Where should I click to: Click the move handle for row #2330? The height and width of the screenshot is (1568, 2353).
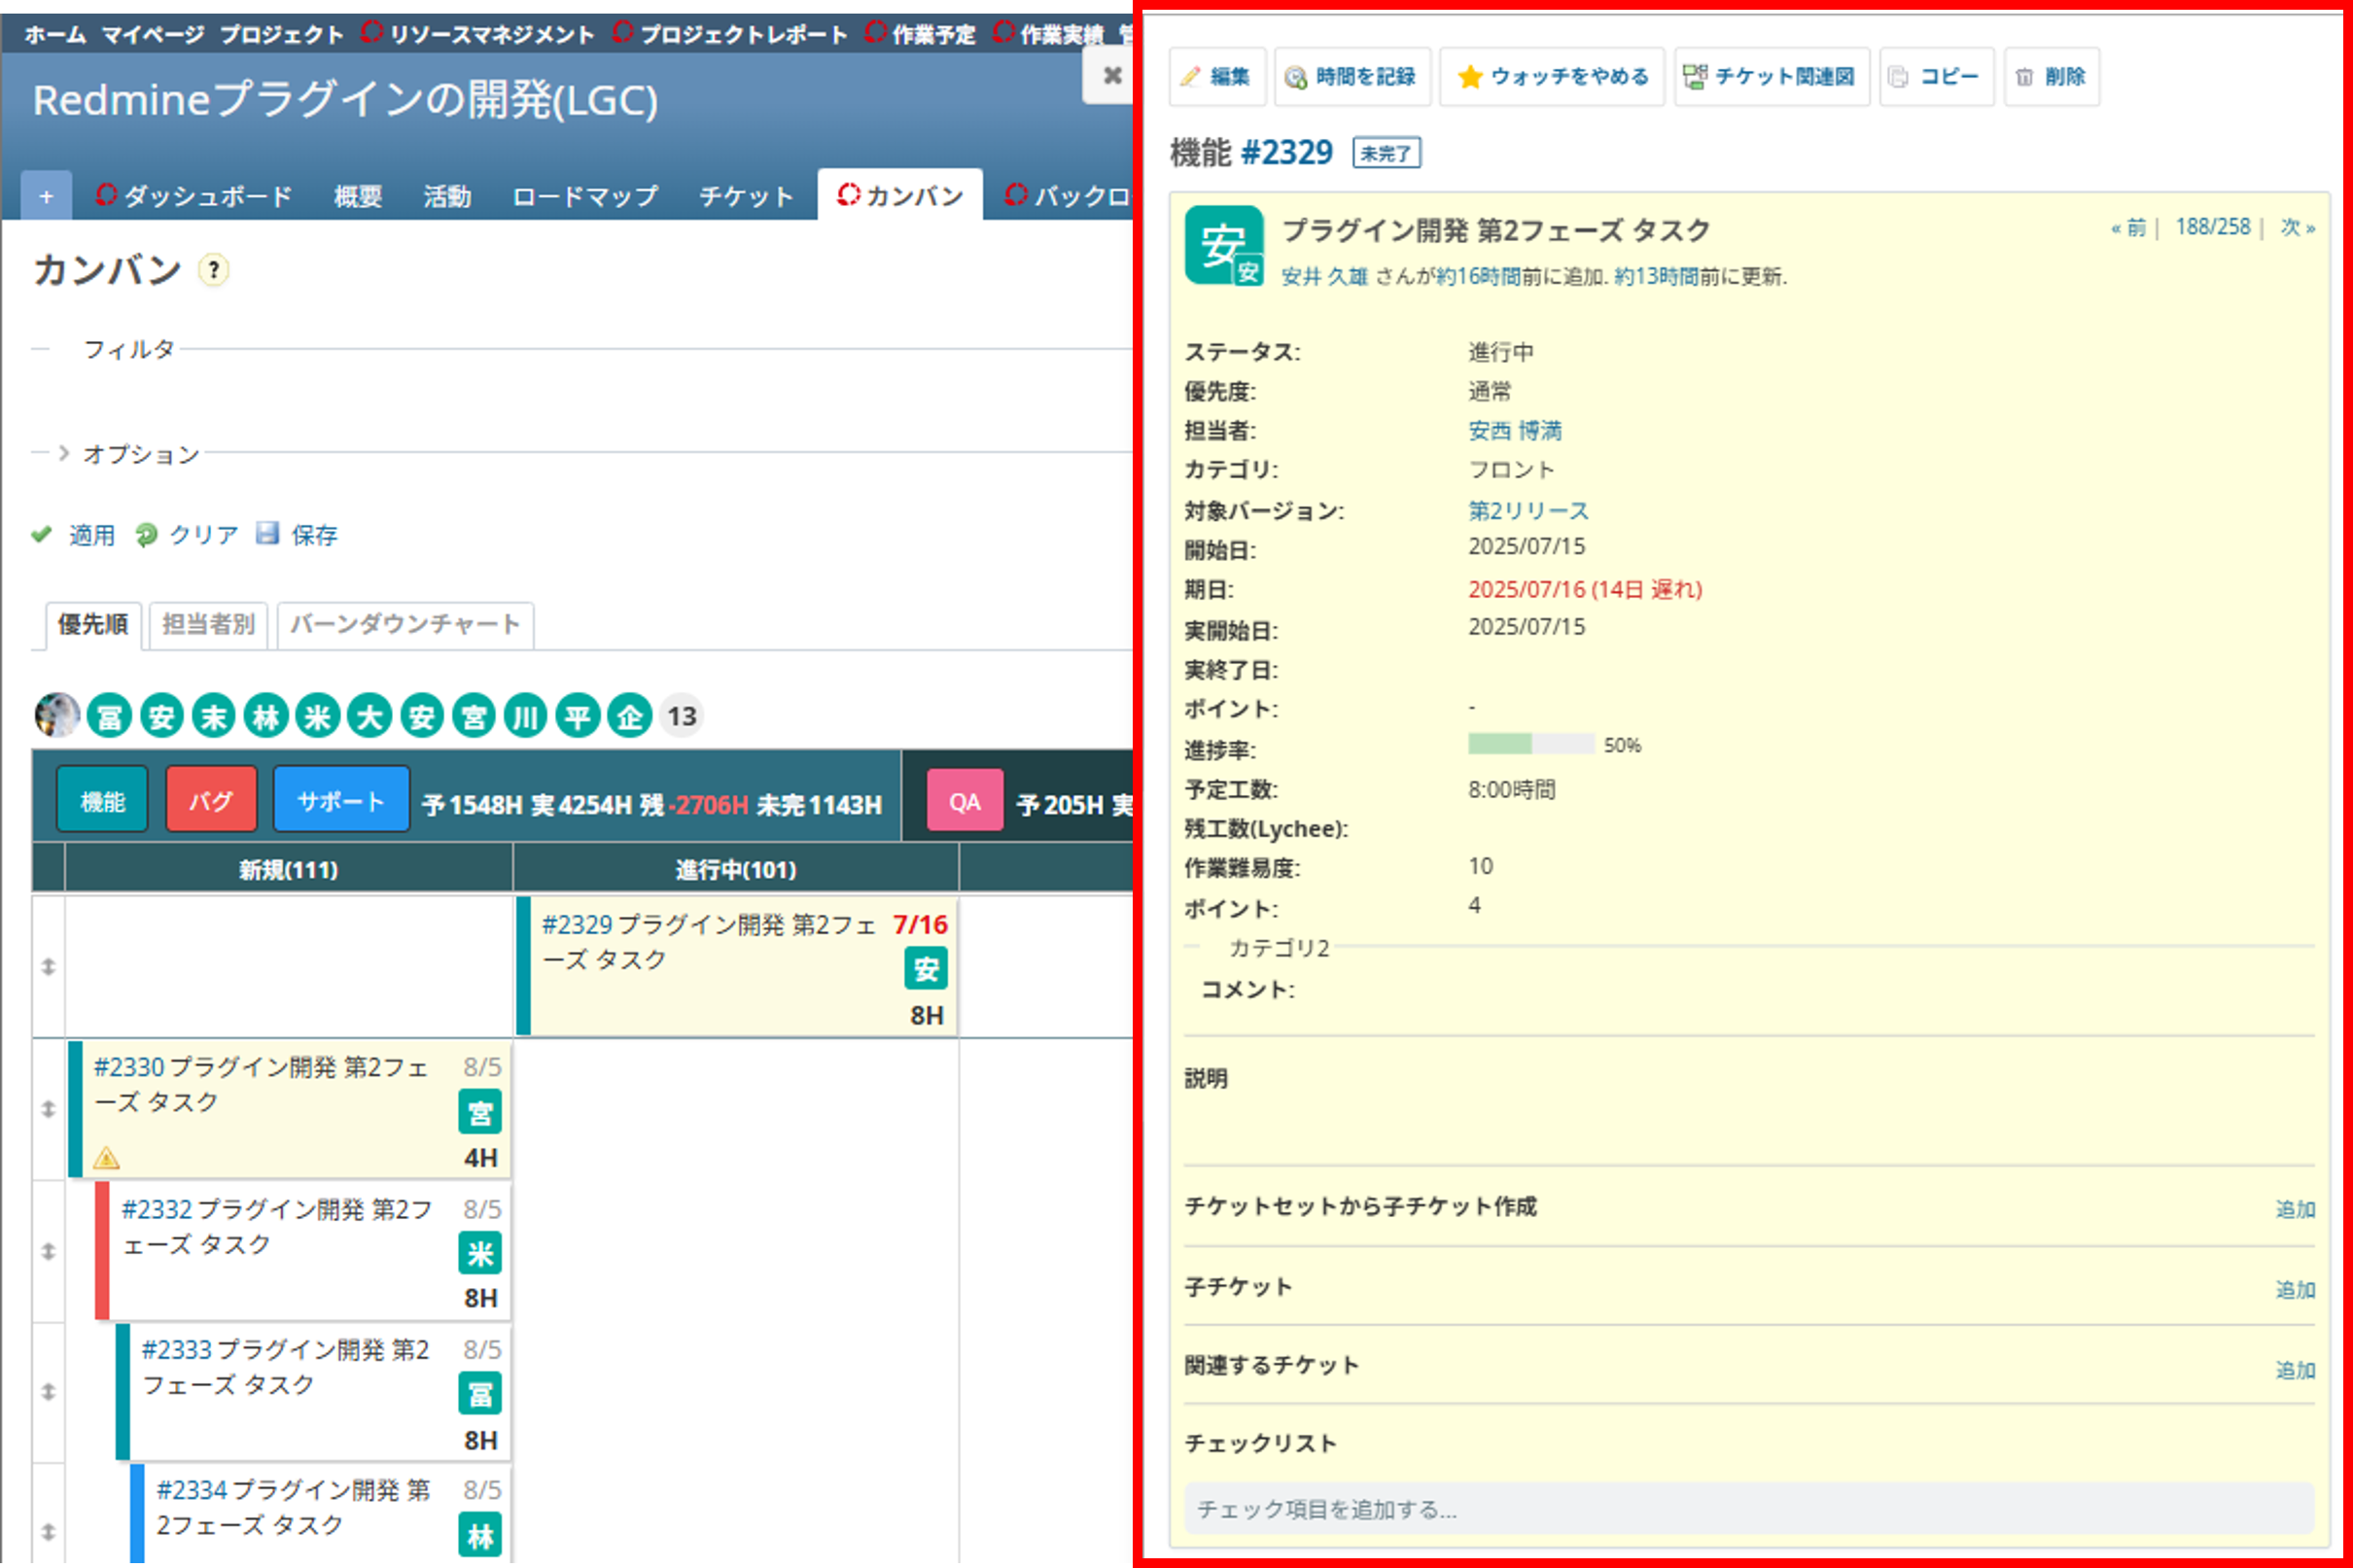pyautogui.click(x=48, y=1109)
